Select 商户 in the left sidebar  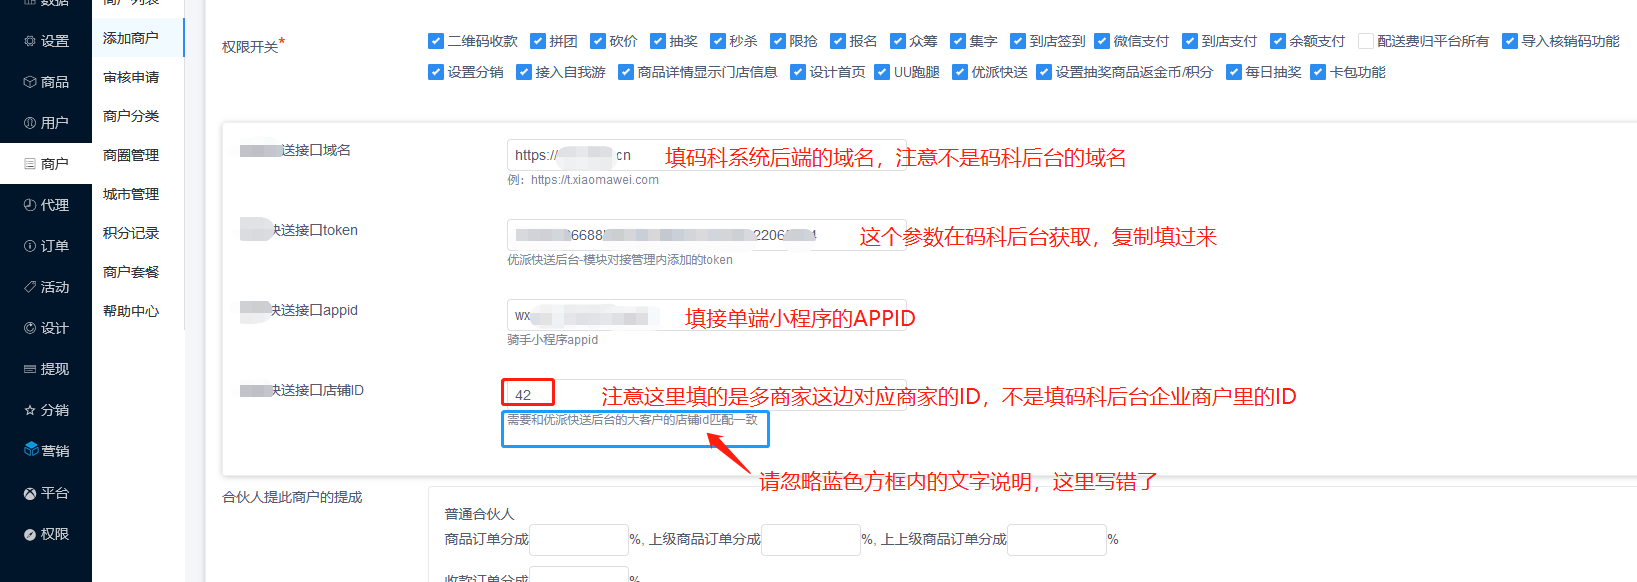(x=46, y=164)
